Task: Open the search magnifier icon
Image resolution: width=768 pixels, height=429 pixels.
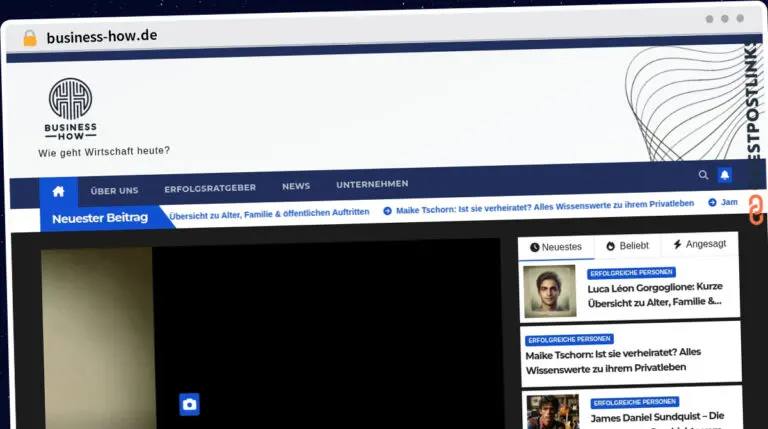Action: (703, 175)
